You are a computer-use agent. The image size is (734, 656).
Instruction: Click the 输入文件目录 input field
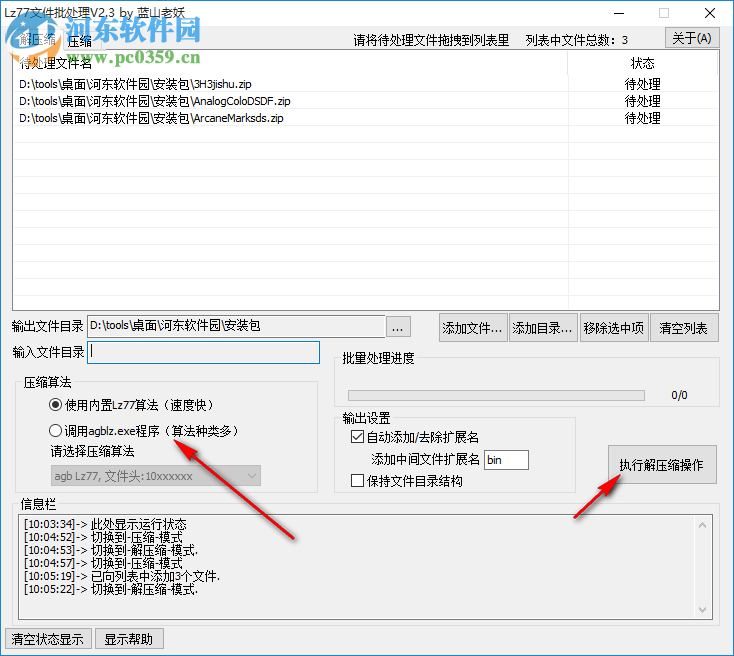(x=204, y=352)
